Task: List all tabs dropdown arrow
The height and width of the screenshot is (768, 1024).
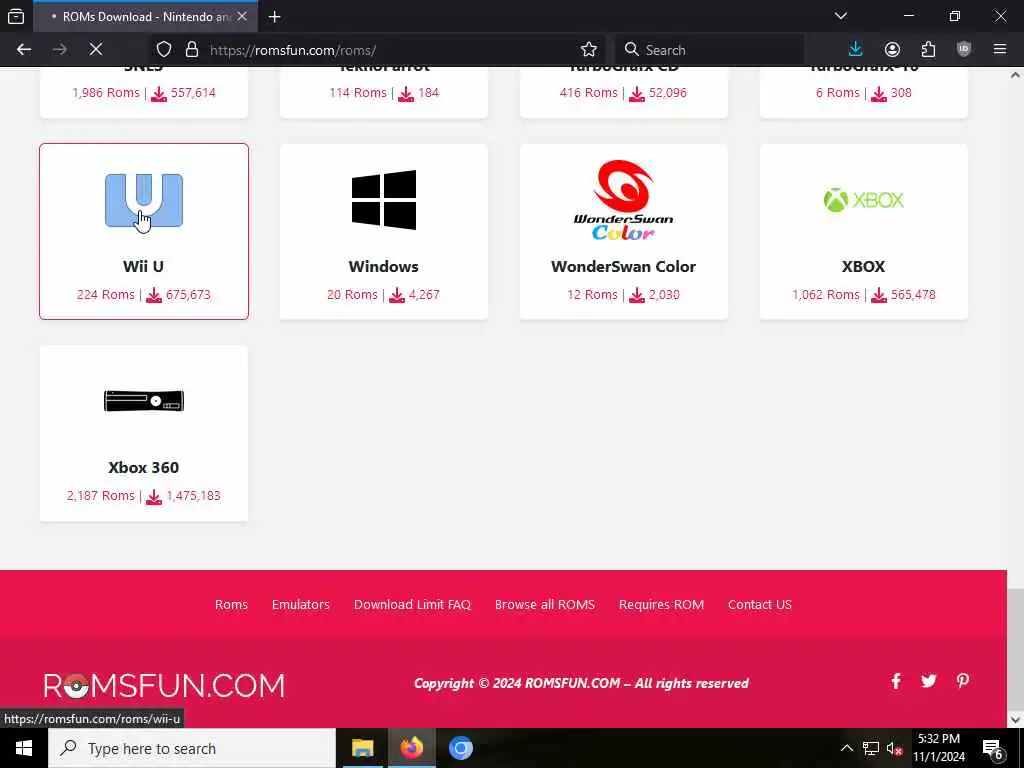Action: click(841, 16)
